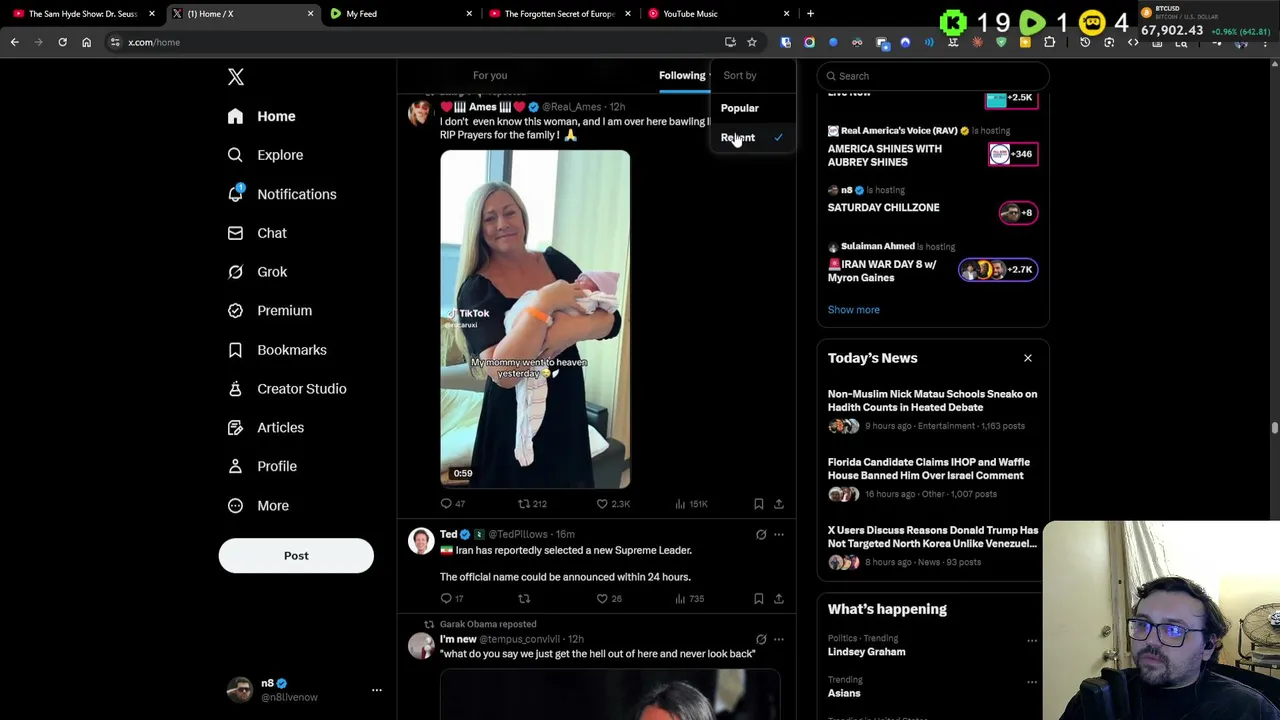Select Popular sort option
The image size is (1280, 720).
(740, 108)
